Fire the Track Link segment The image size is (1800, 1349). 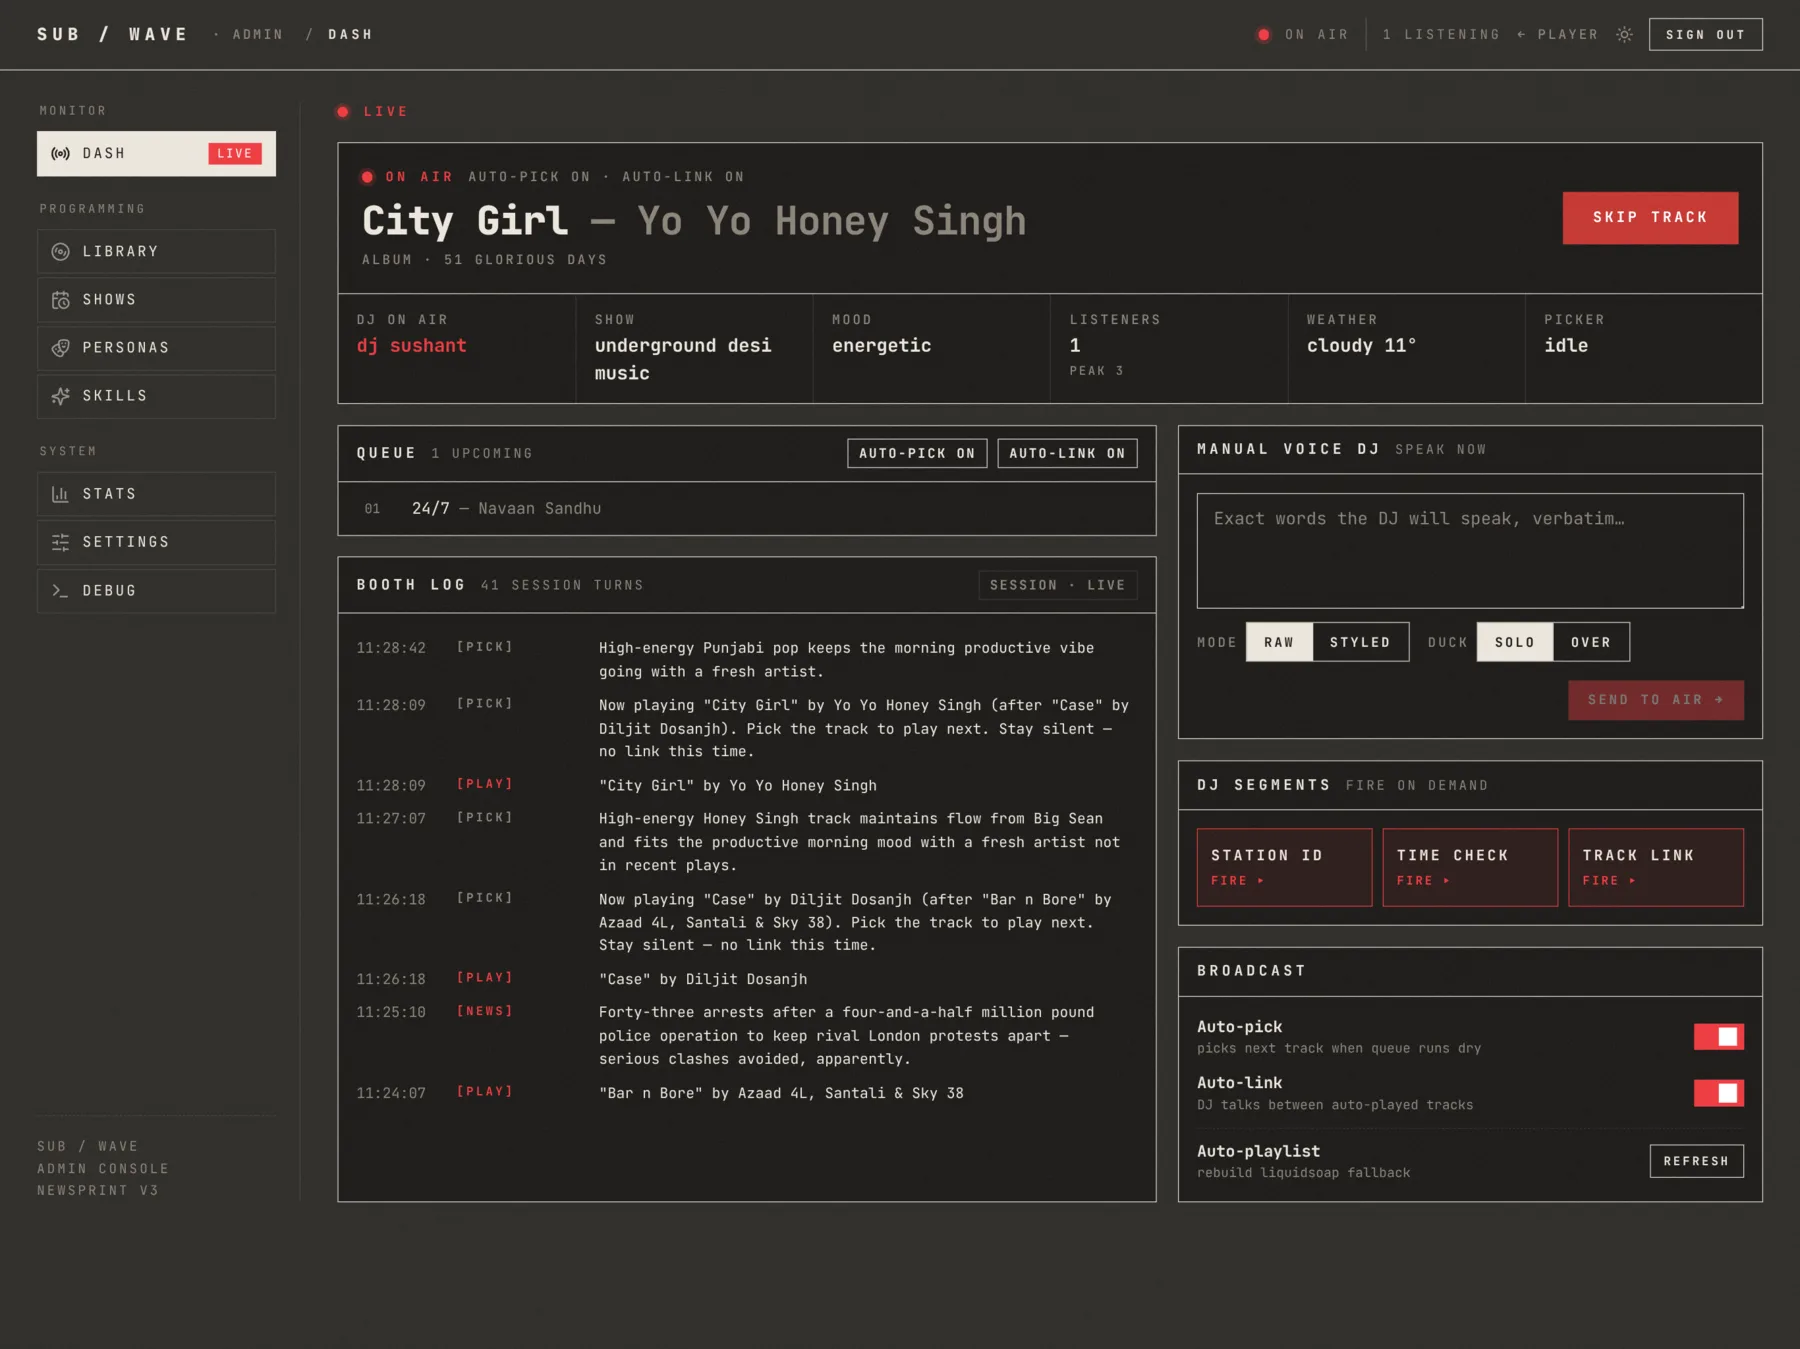point(1655,867)
